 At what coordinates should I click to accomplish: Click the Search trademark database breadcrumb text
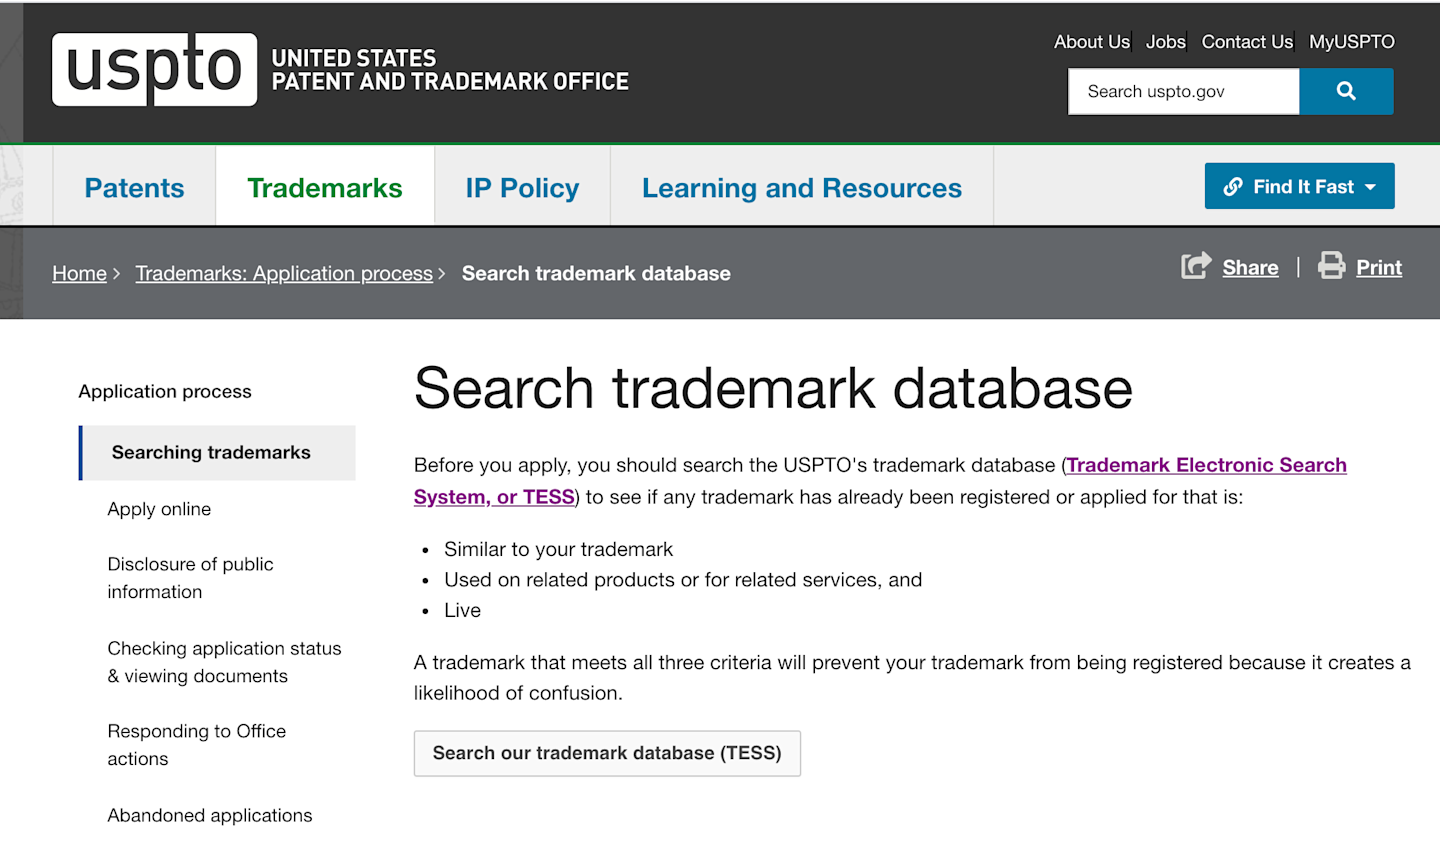pyautogui.click(x=596, y=273)
